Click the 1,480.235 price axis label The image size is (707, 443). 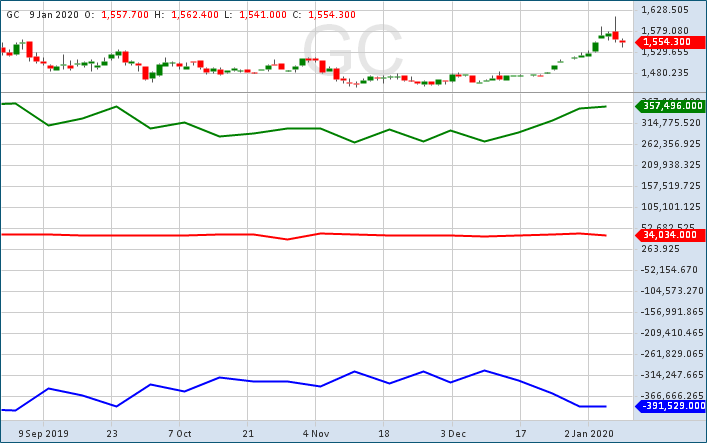pyautogui.click(x=665, y=73)
